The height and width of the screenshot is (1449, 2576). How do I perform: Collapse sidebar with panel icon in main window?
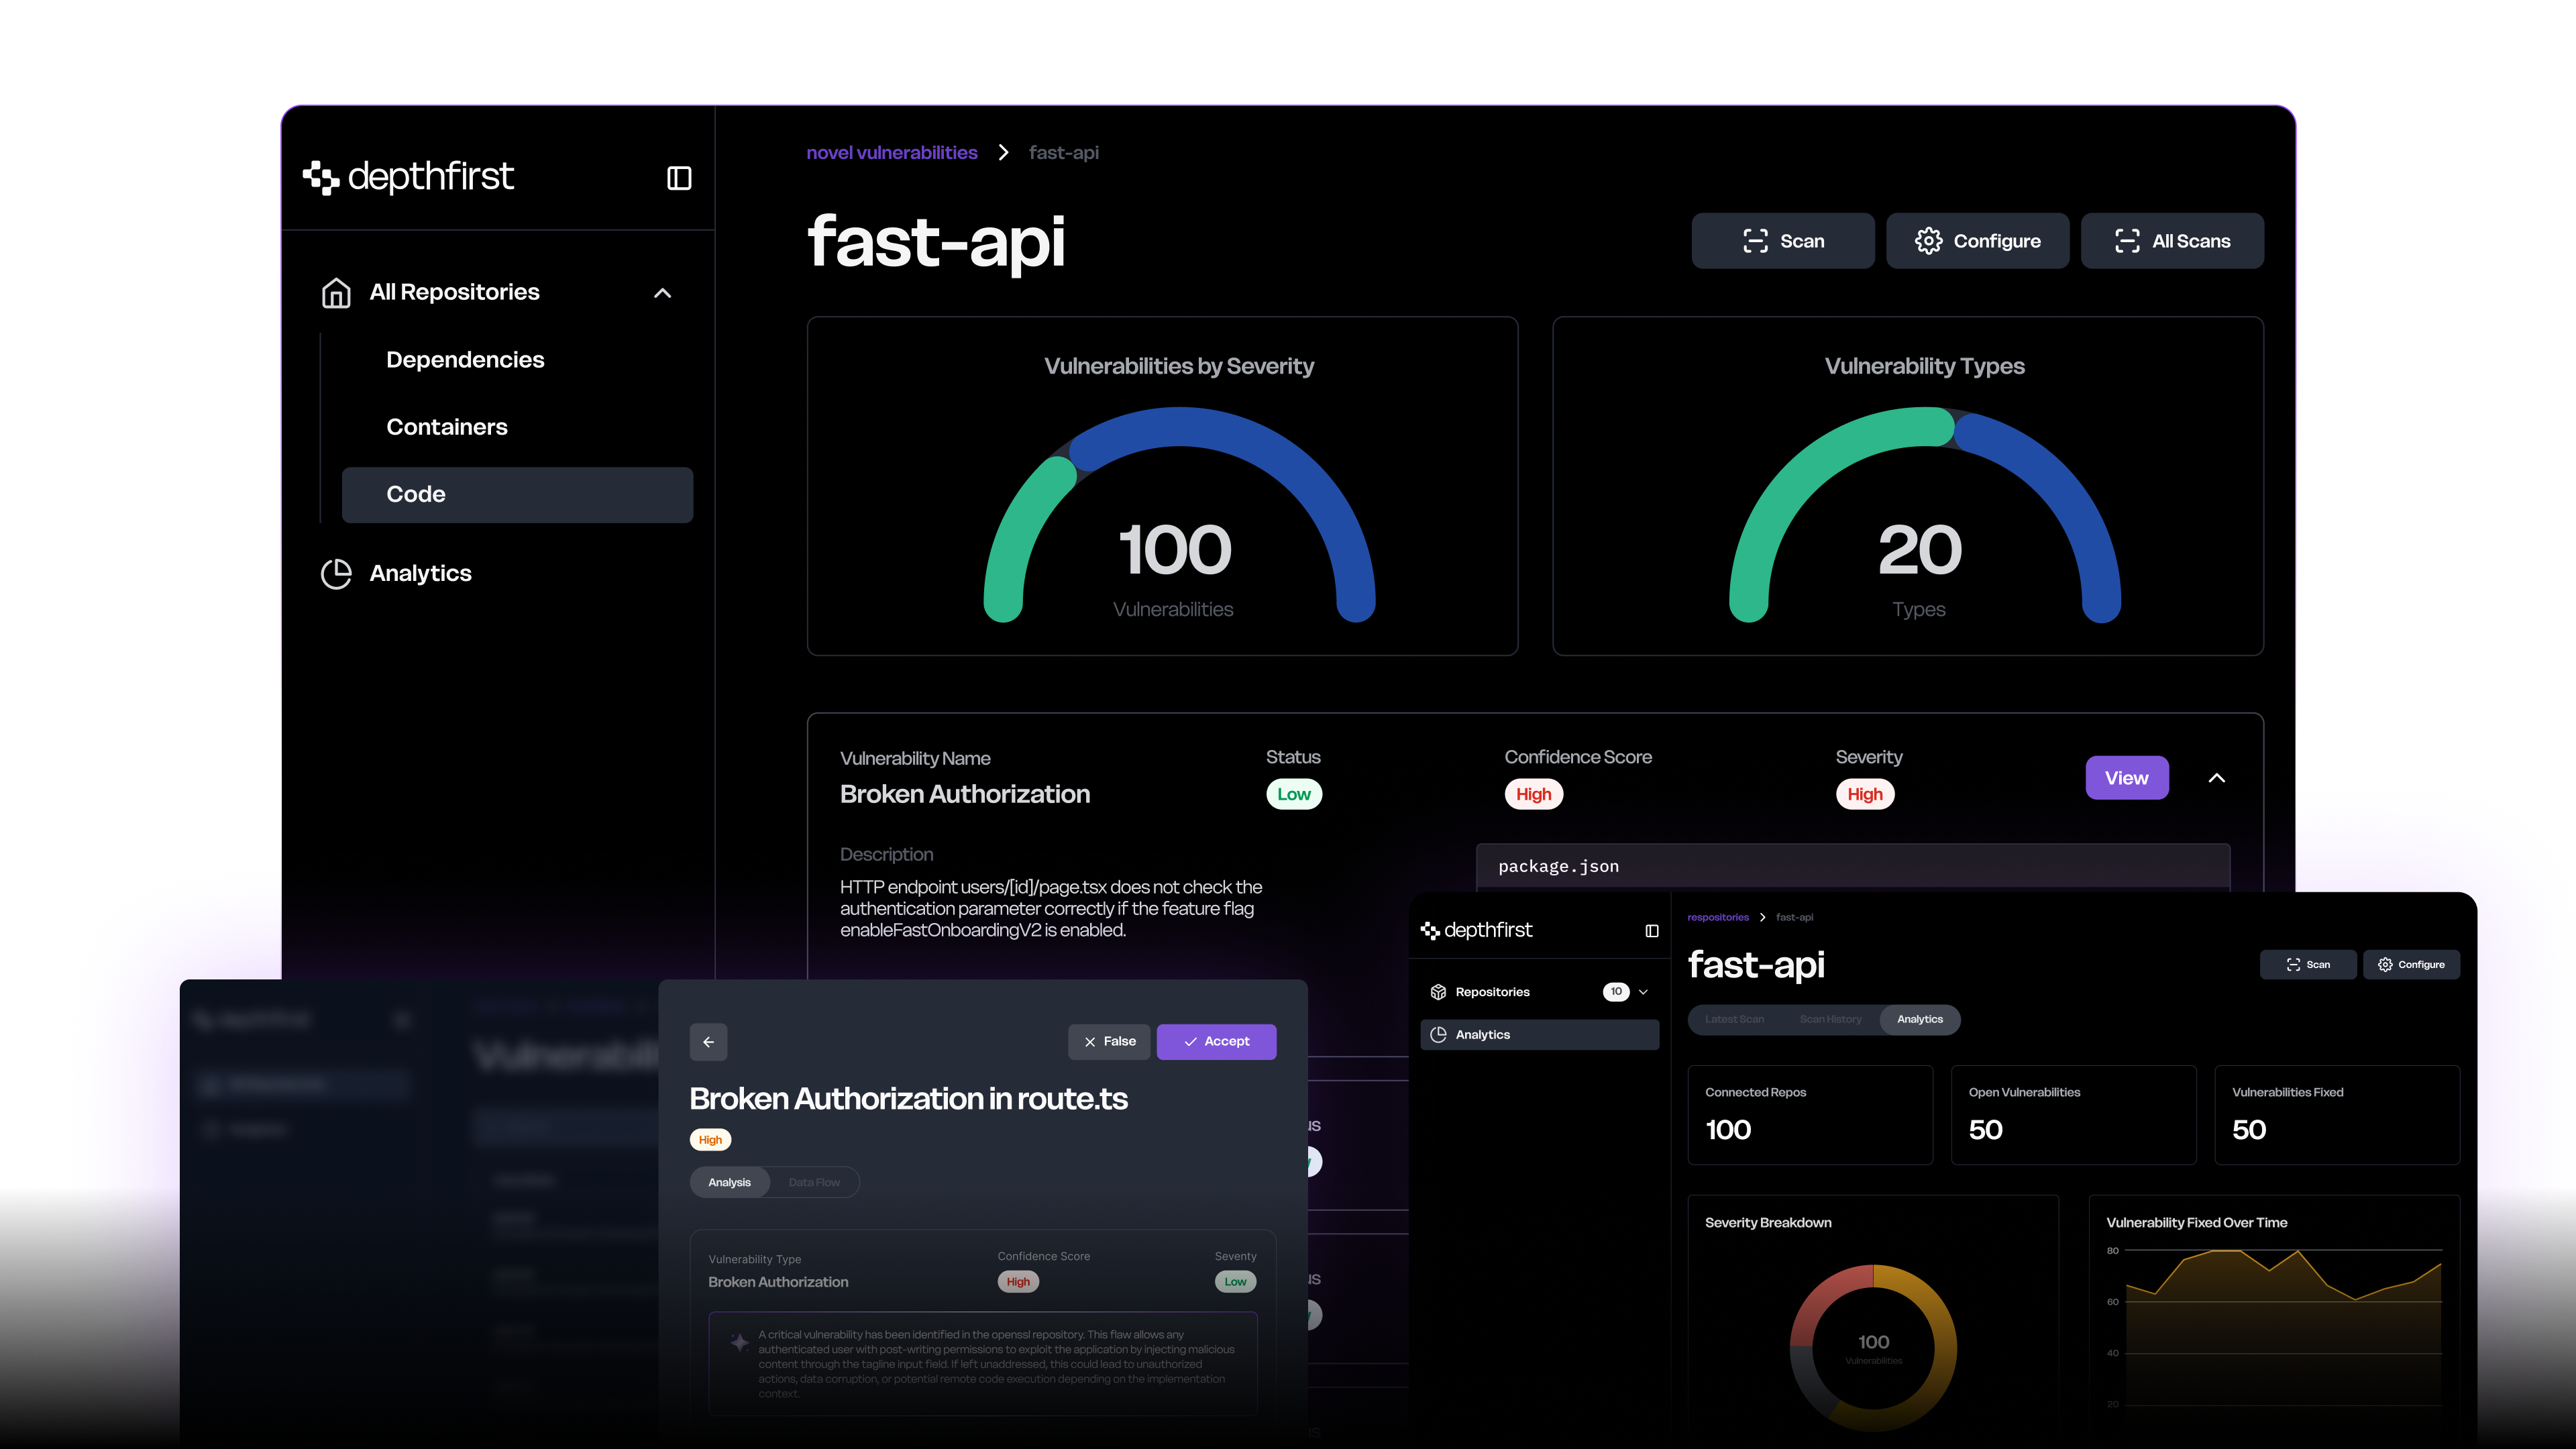679,178
